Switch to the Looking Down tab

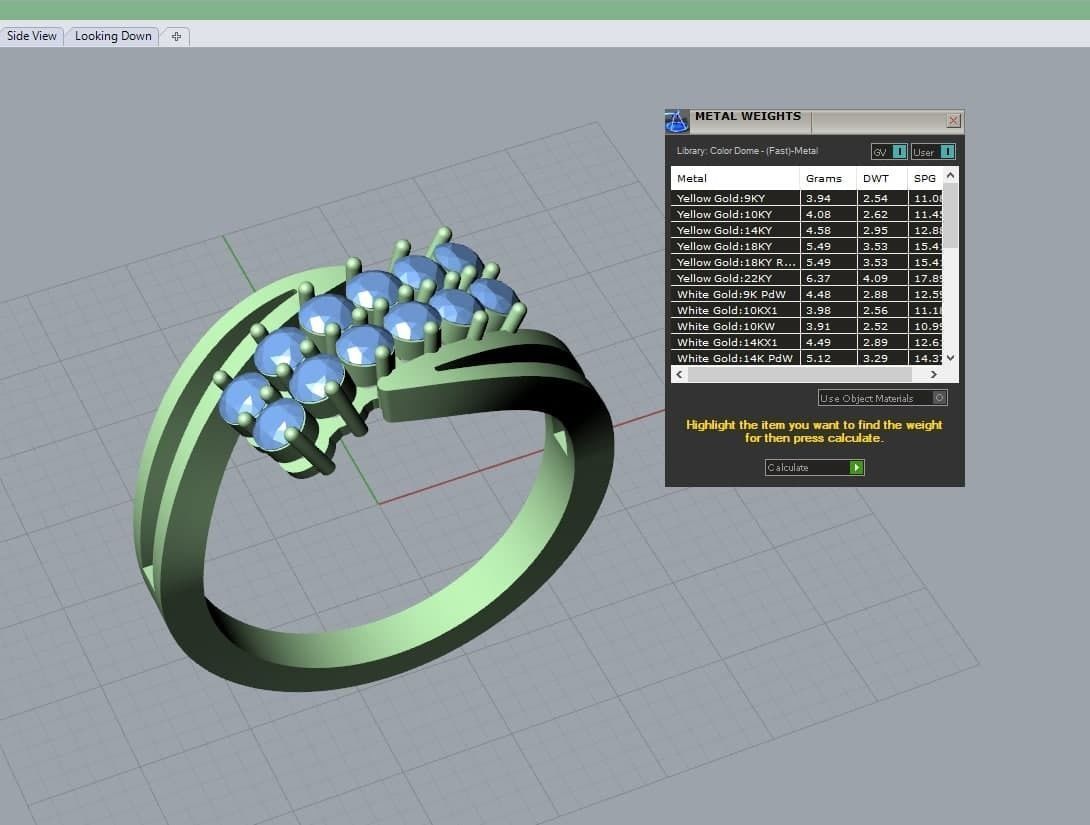(113, 36)
